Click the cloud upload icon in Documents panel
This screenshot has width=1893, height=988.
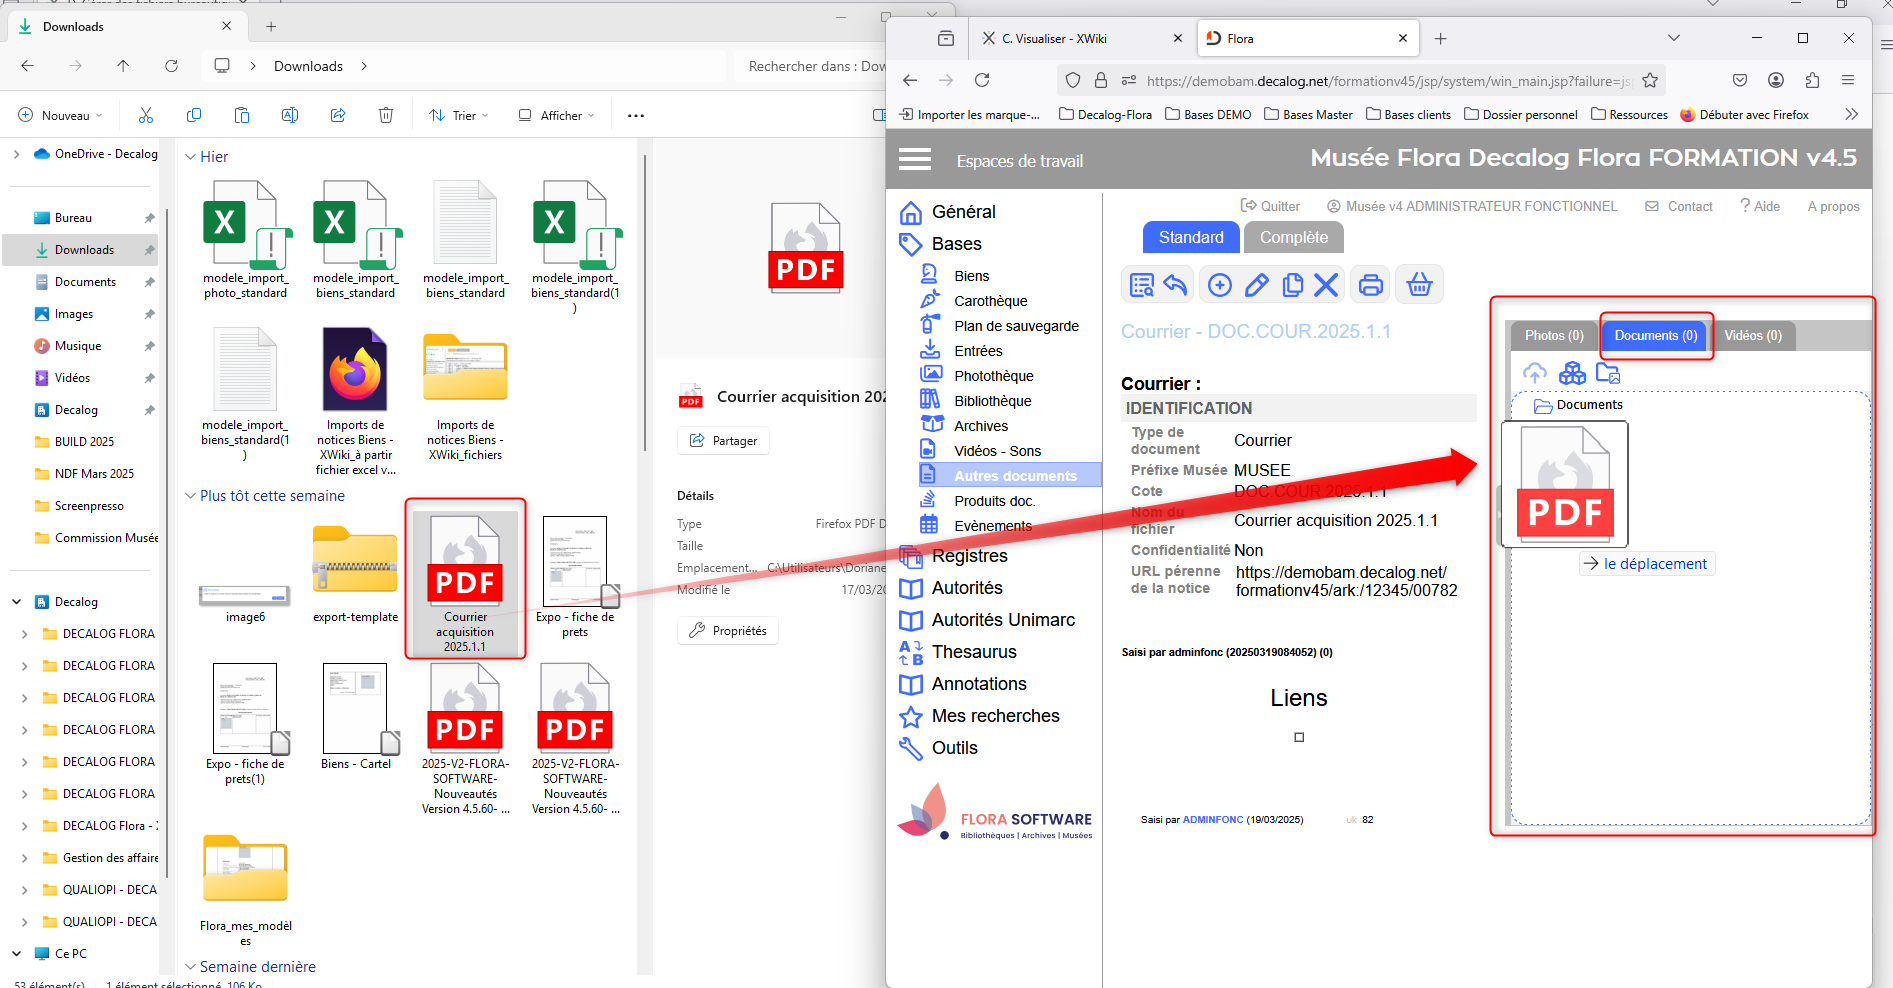point(1534,373)
